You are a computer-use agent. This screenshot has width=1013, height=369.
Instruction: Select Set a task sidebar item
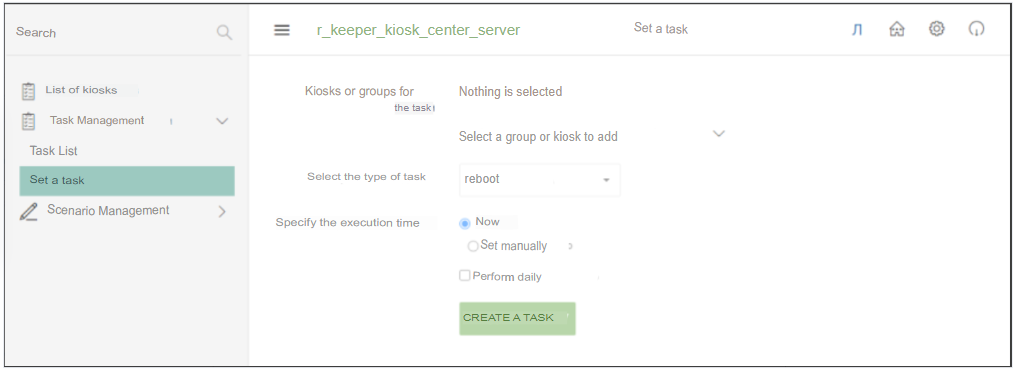coord(127,181)
